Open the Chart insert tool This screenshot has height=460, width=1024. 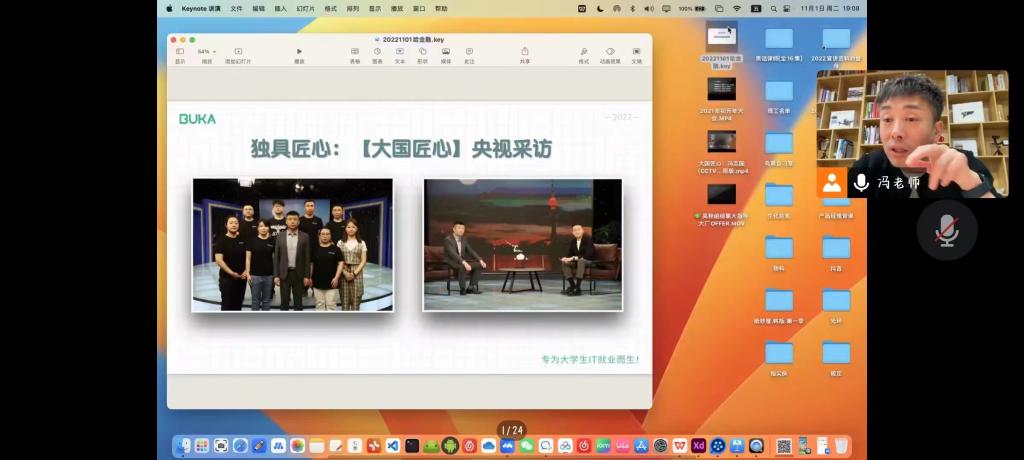[x=377, y=51]
